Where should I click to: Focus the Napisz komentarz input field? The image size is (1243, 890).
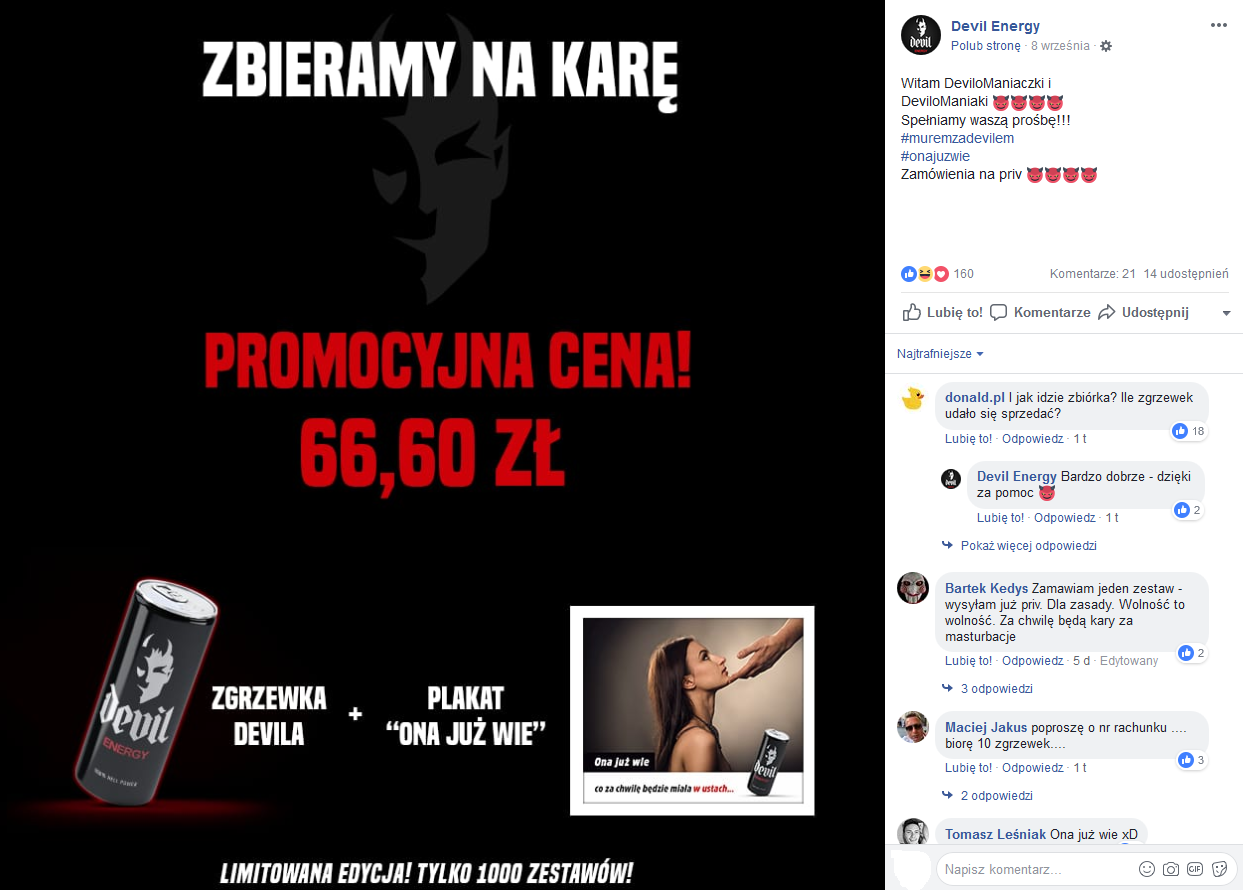click(1036, 869)
